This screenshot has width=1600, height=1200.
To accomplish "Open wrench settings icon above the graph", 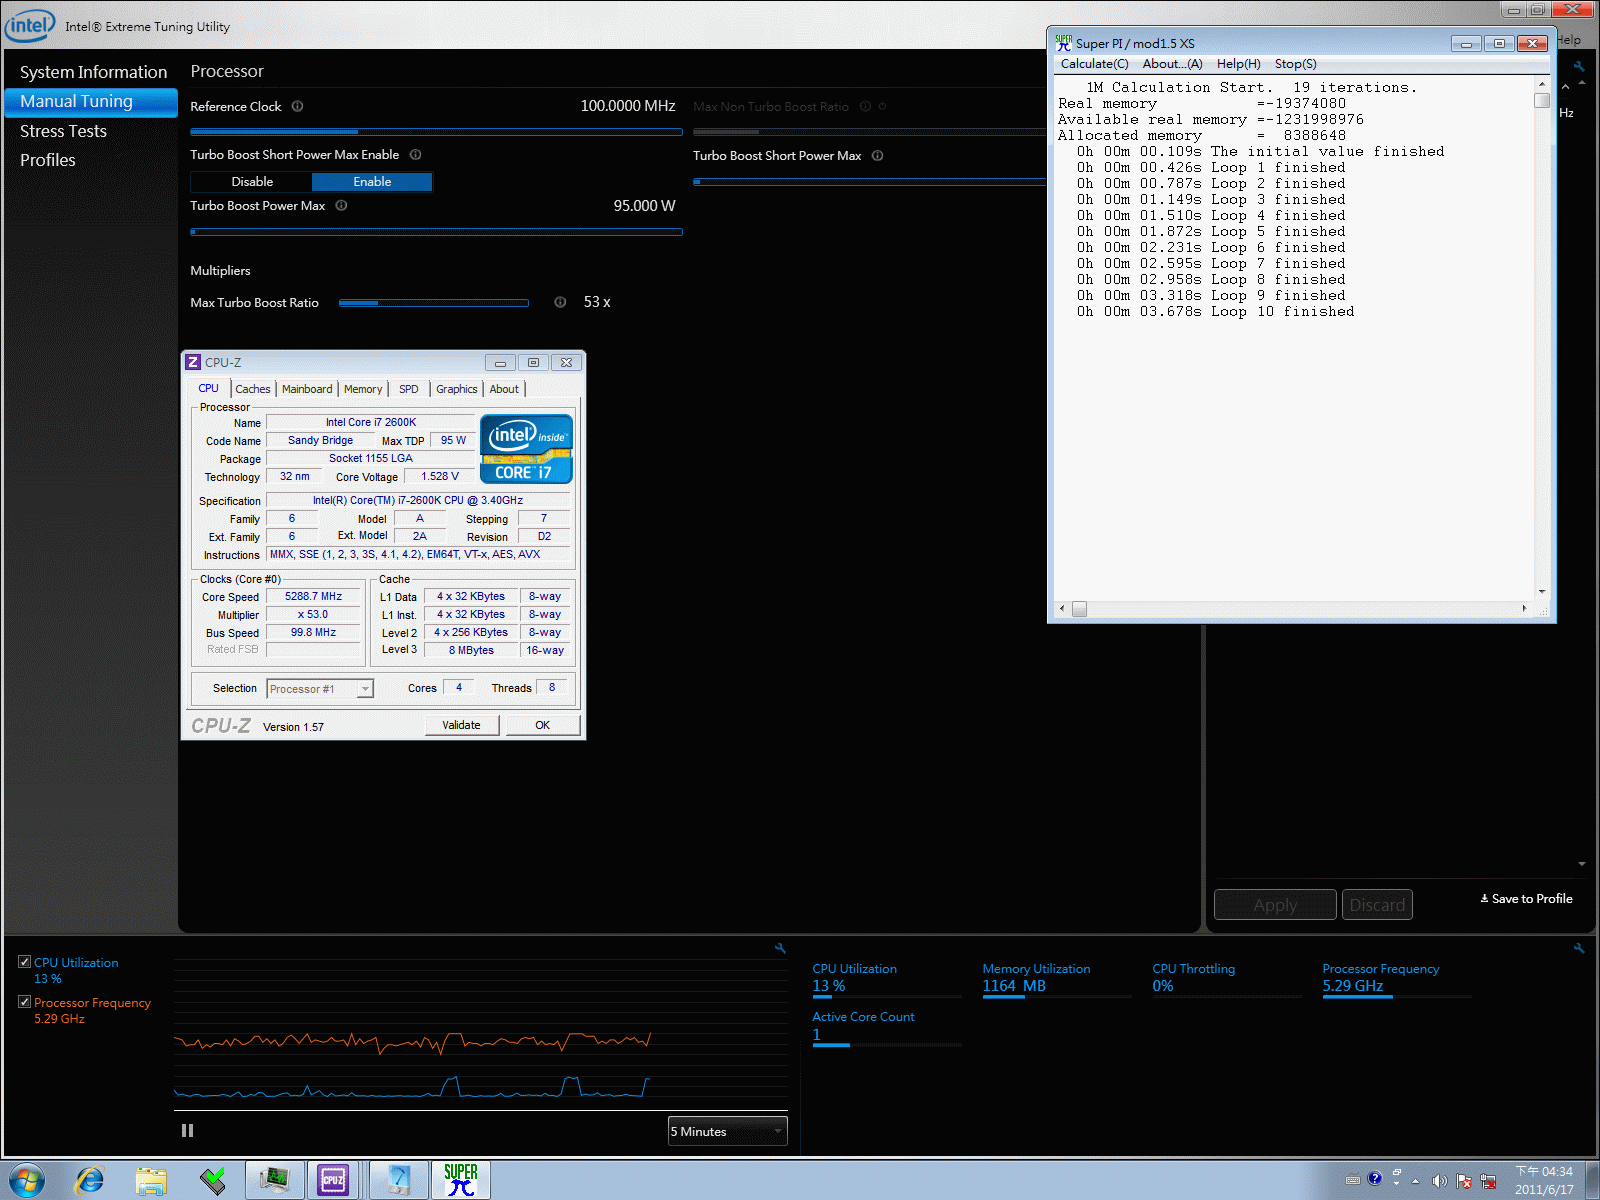I will click(780, 948).
